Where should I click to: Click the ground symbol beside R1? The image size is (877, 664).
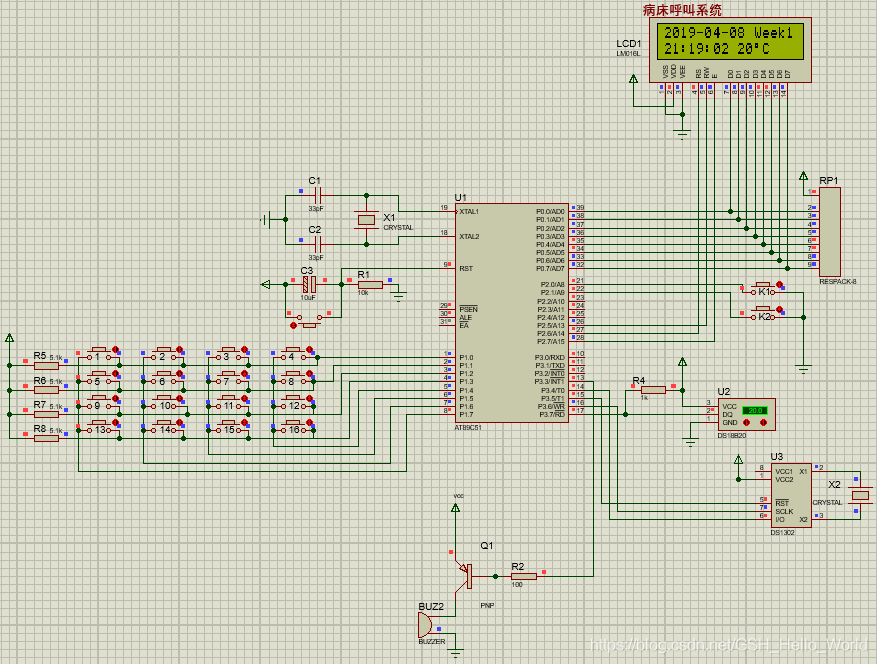[398, 297]
